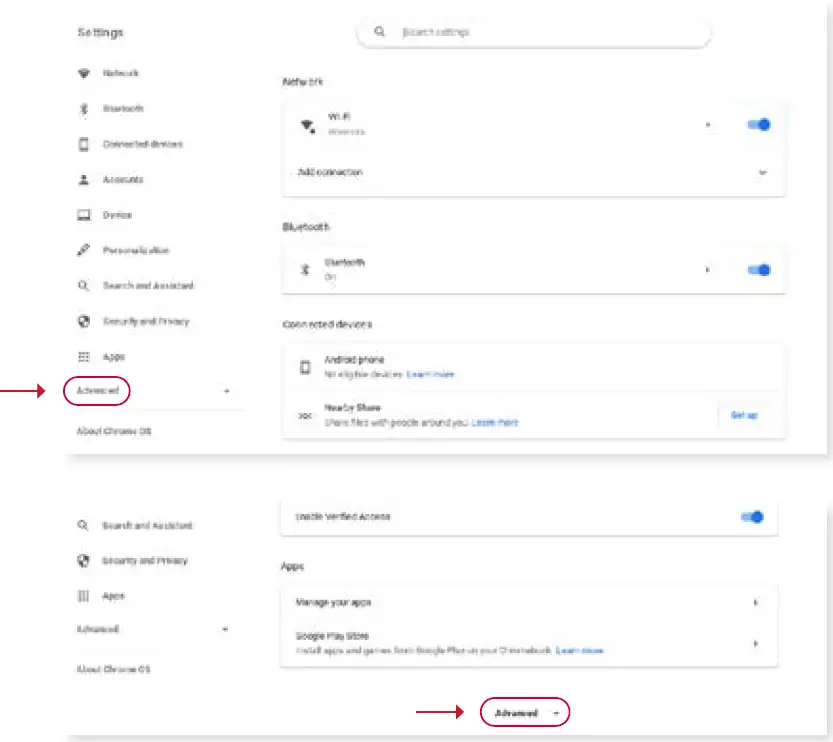
Task: Open About Chrome OS in top sidebar
Action: click(x=113, y=431)
